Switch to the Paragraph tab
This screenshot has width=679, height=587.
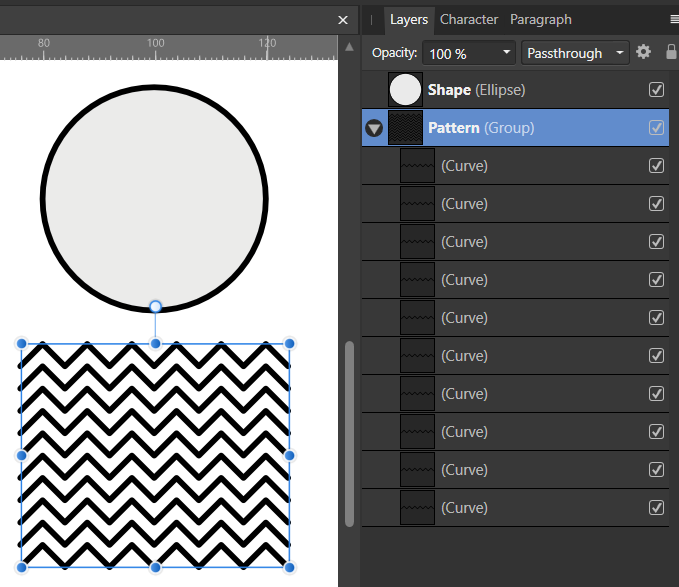(541, 19)
